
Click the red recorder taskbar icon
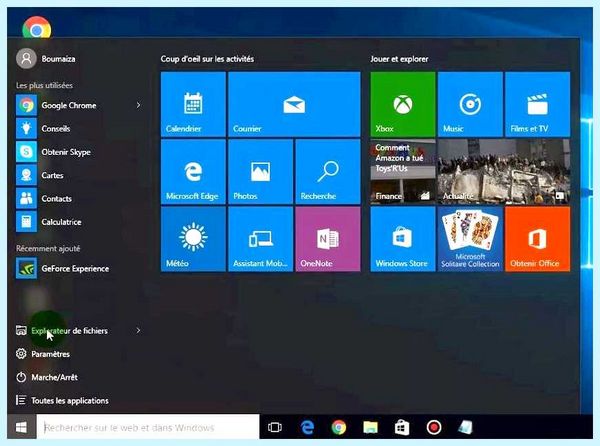(434, 427)
